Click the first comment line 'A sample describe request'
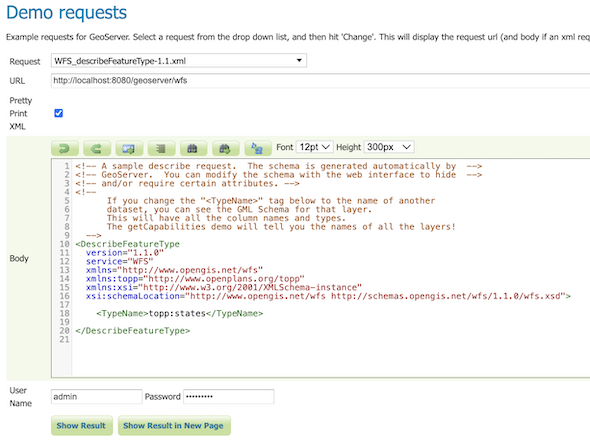Screen dimensions: 590x441 click(278, 166)
